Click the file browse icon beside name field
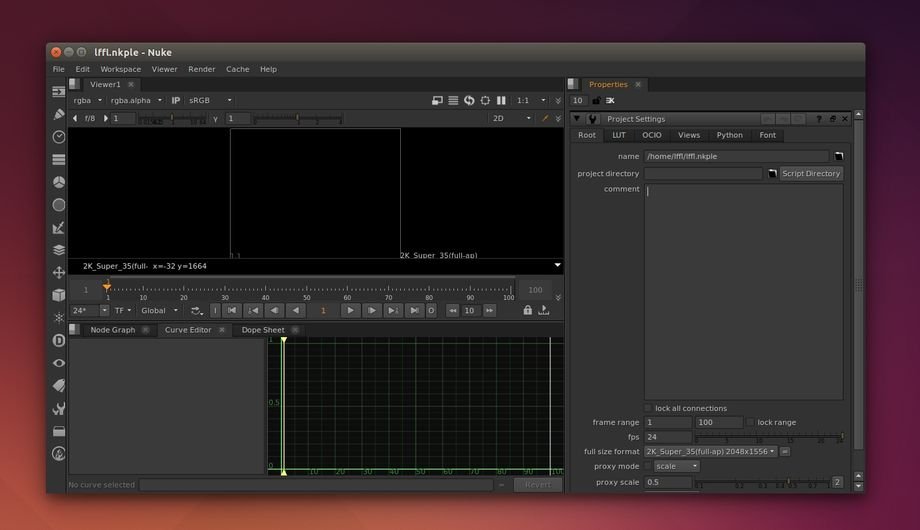The image size is (920, 530). coord(839,157)
